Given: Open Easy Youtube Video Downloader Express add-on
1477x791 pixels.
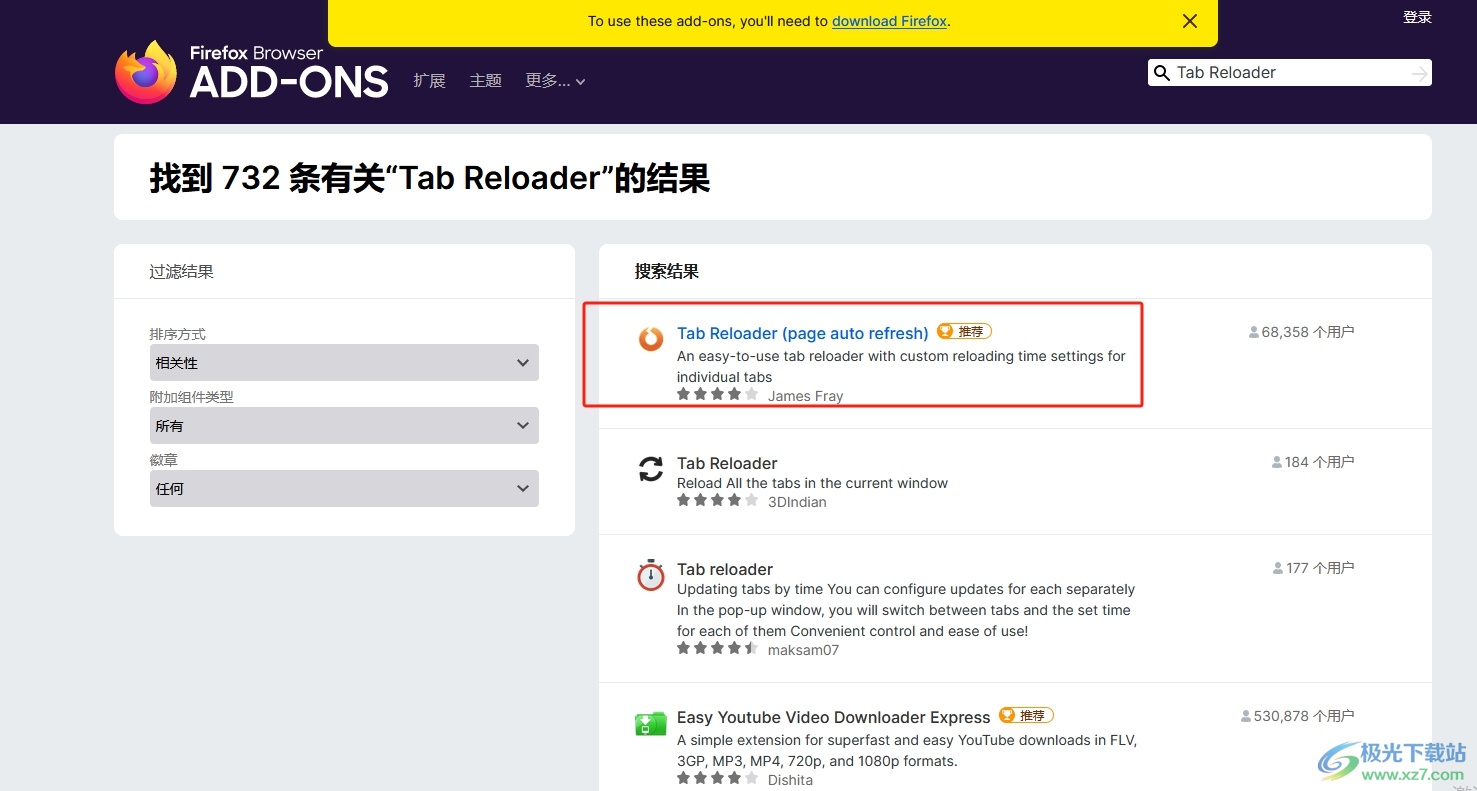Looking at the screenshot, I should point(834,717).
